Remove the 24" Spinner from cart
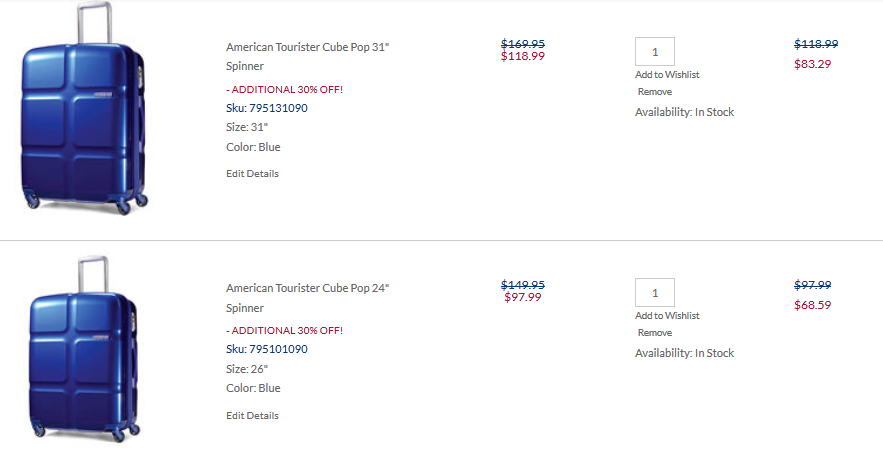This screenshot has width=883, height=463. tap(654, 332)
